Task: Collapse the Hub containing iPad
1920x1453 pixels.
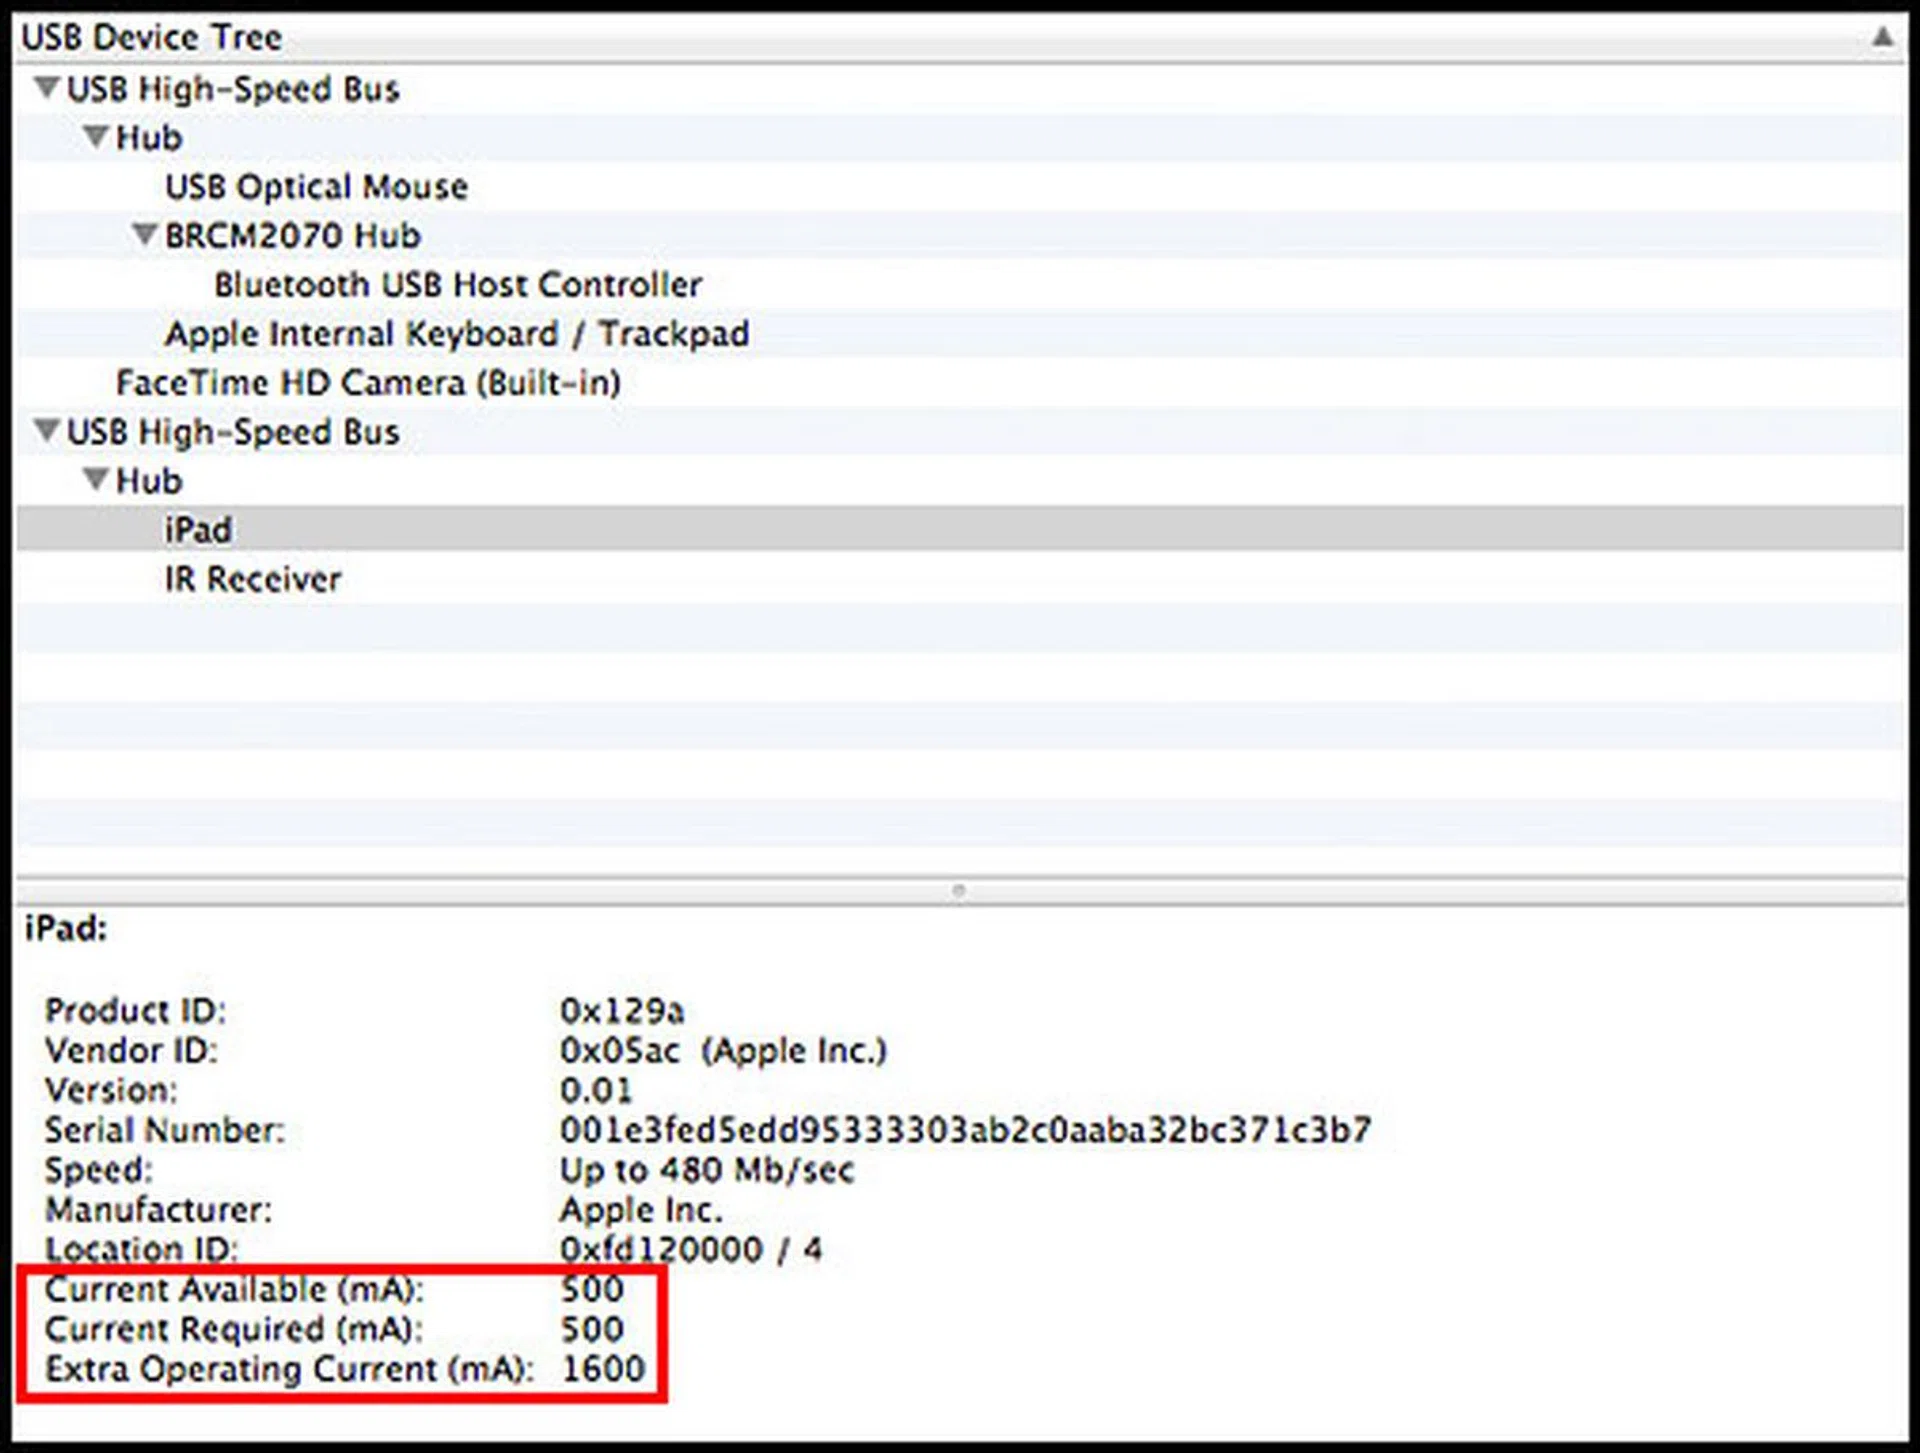Action: click(95, 480)
